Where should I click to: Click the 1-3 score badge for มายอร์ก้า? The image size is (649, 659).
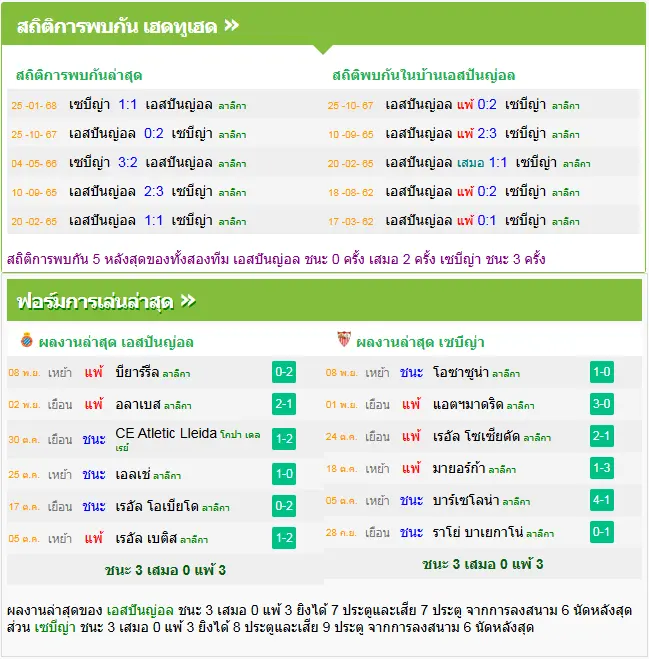pyautogui.click(x=602, y=468)
